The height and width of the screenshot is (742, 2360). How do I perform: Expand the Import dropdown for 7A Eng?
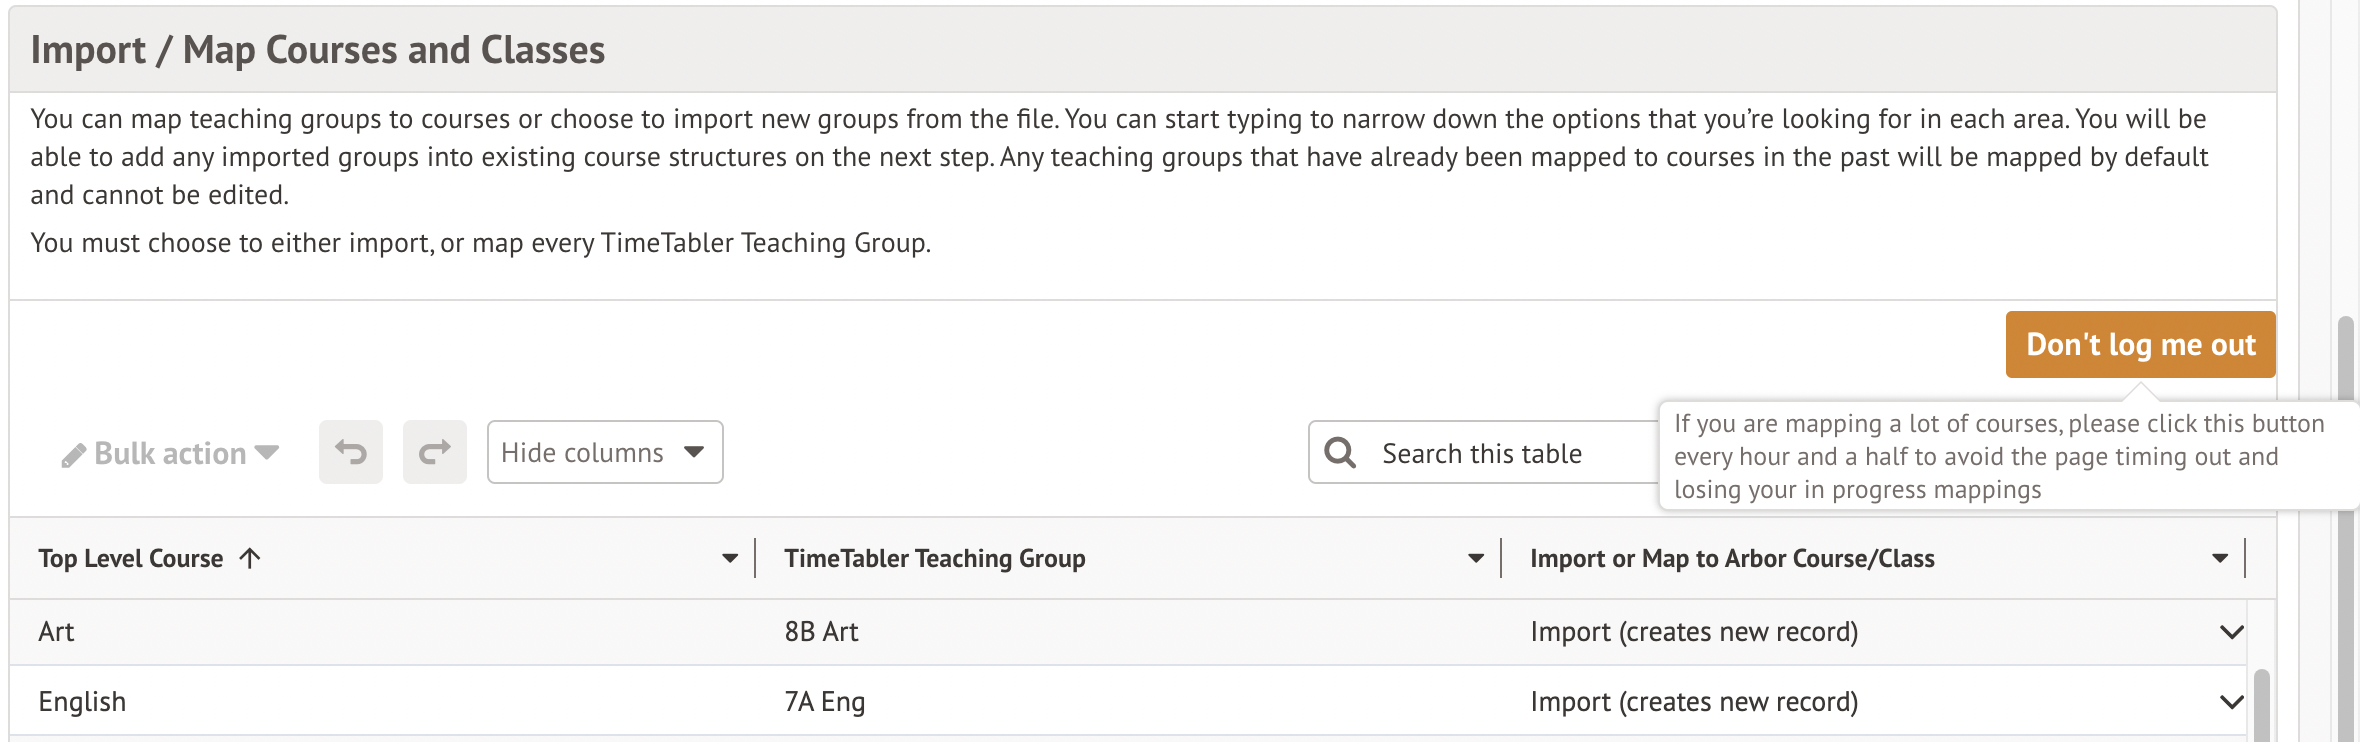[x=2231, y=702]
